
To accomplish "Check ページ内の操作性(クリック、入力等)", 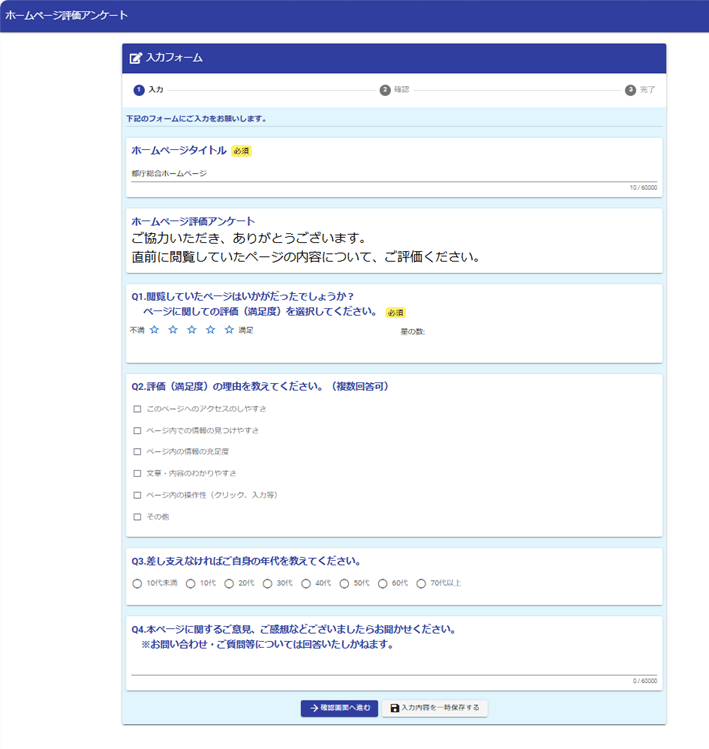I will coord(137,495).
